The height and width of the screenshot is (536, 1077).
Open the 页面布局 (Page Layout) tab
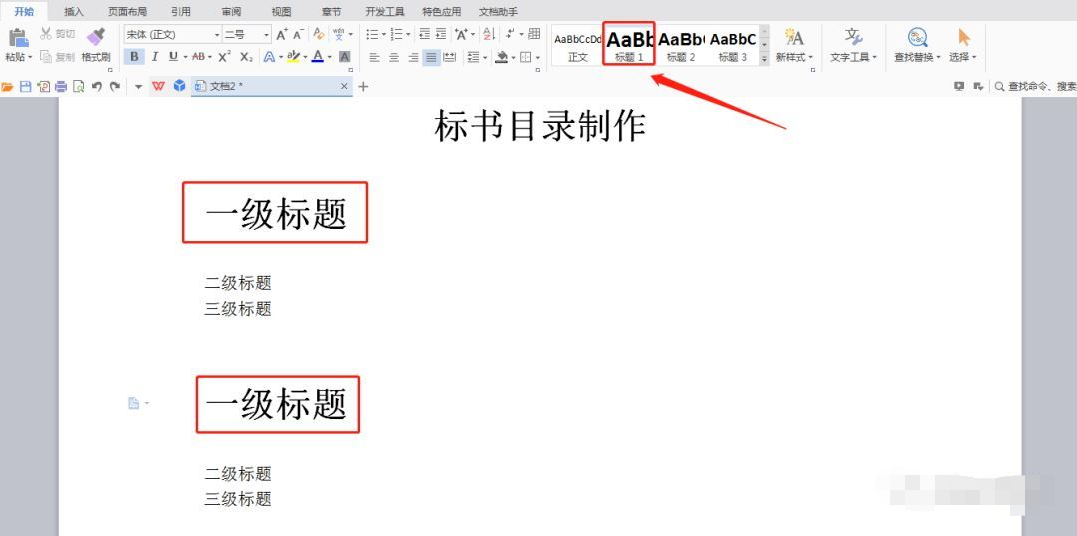(x=127, y=12)
